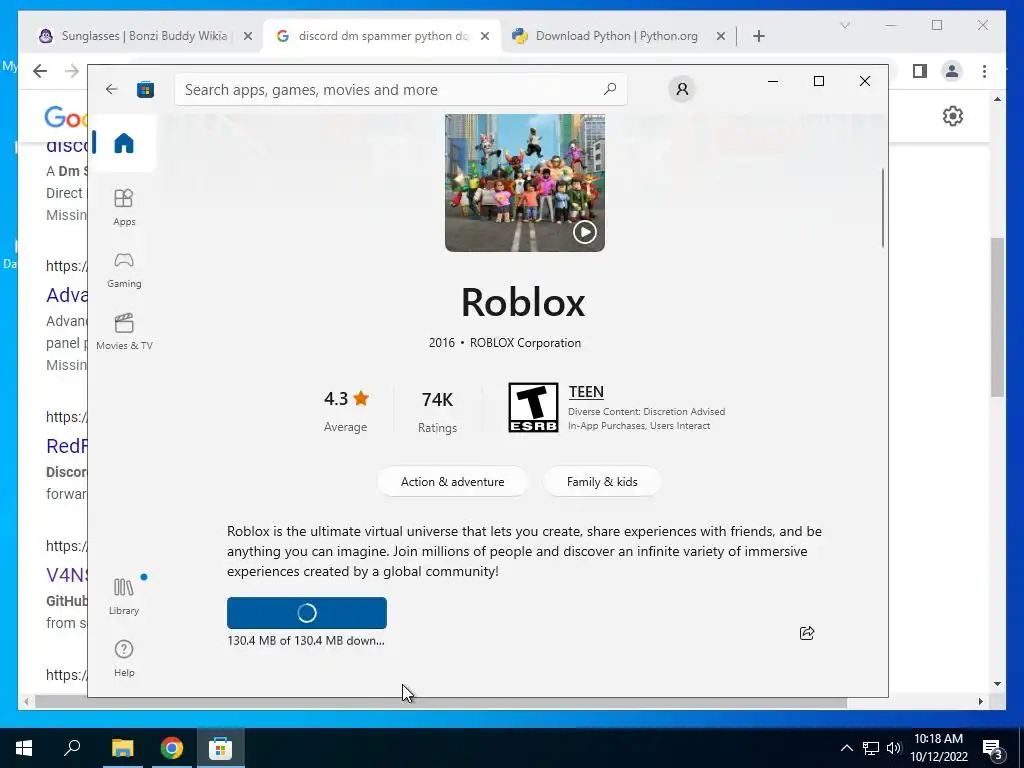
Task: Open Gaming section in Store sidebar
Action: pyautogui.click(x=124, y=270)
